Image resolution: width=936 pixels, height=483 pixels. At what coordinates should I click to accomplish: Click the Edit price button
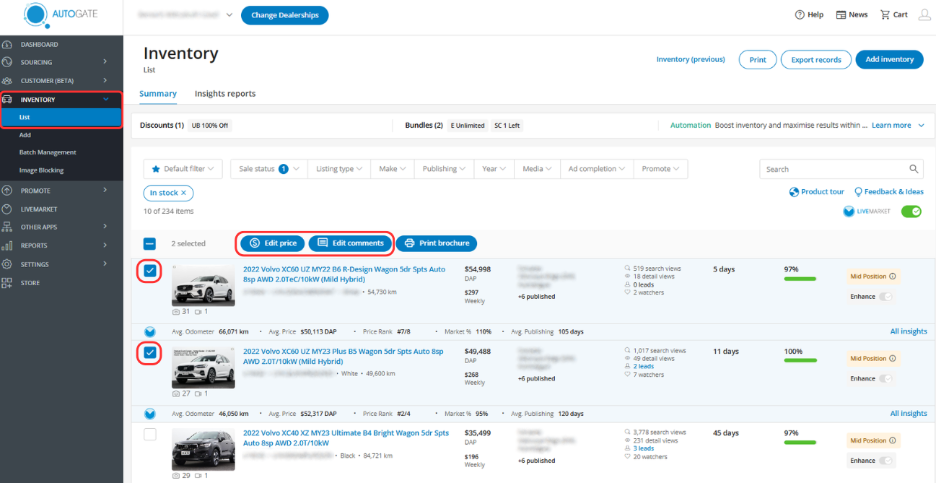coord(272,243)
